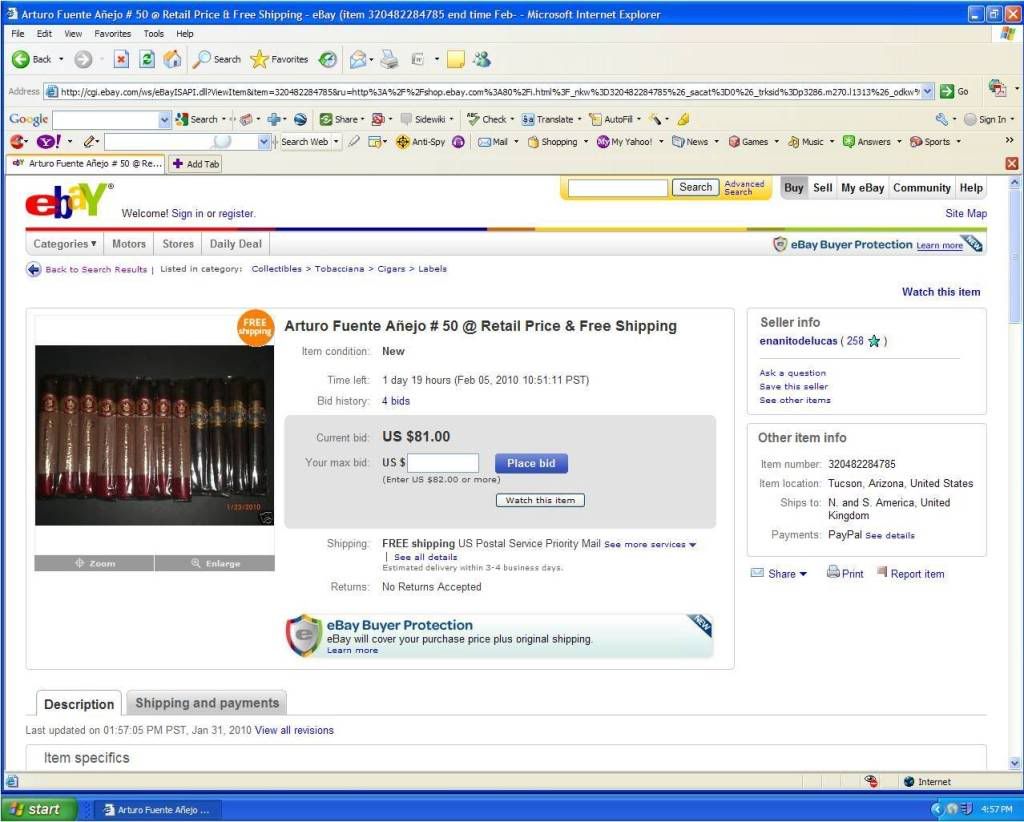The height and width of the screenshot is (822, 1024).
Task: Open the 4 bids history link
Action: click(x=396, y=401)
